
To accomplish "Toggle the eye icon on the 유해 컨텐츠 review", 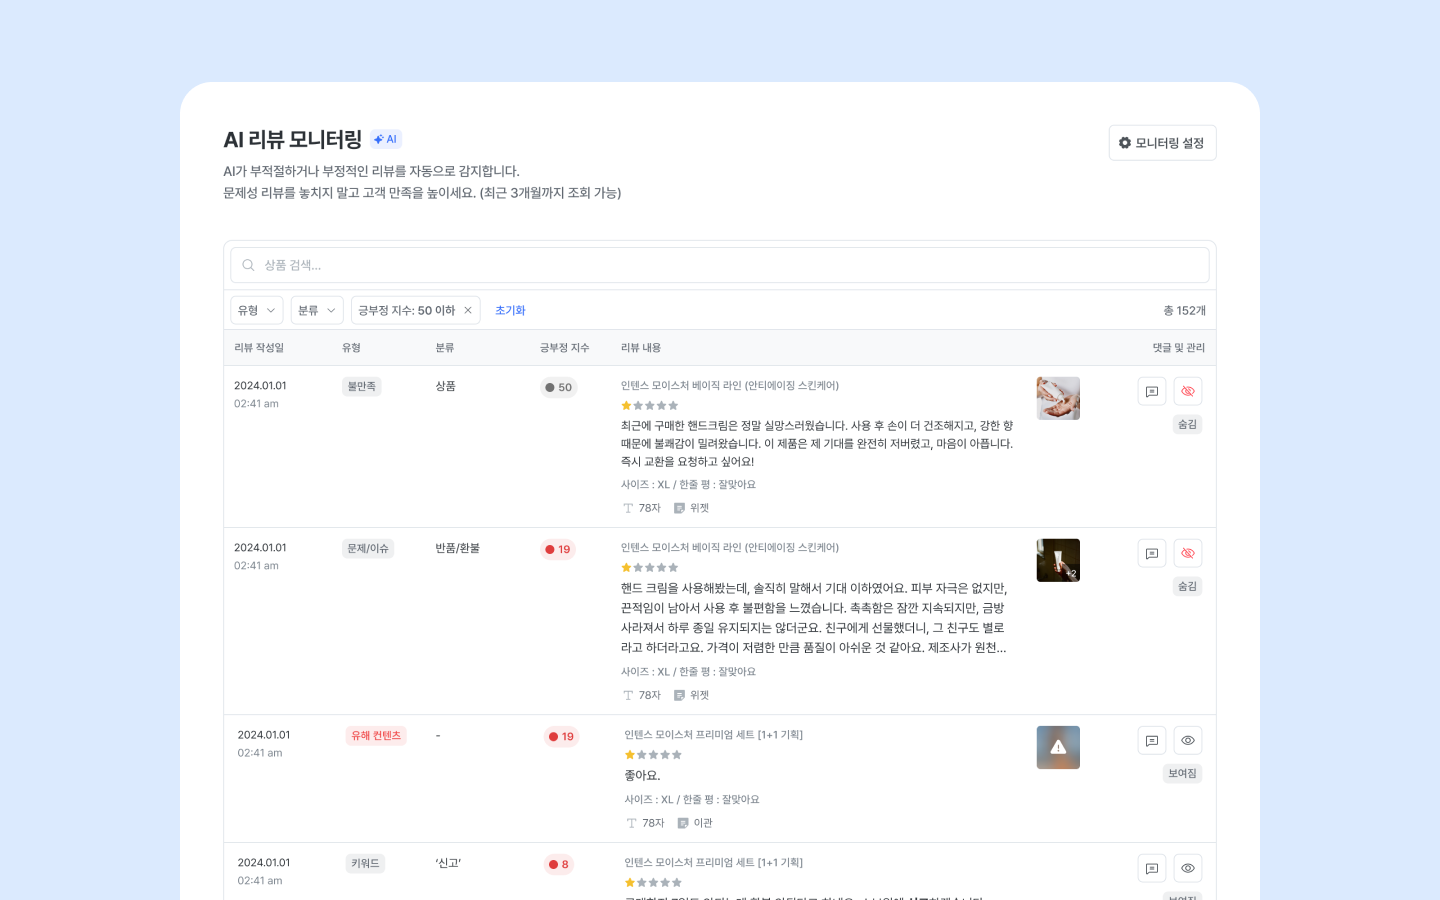I will (x=1188, y=740).
